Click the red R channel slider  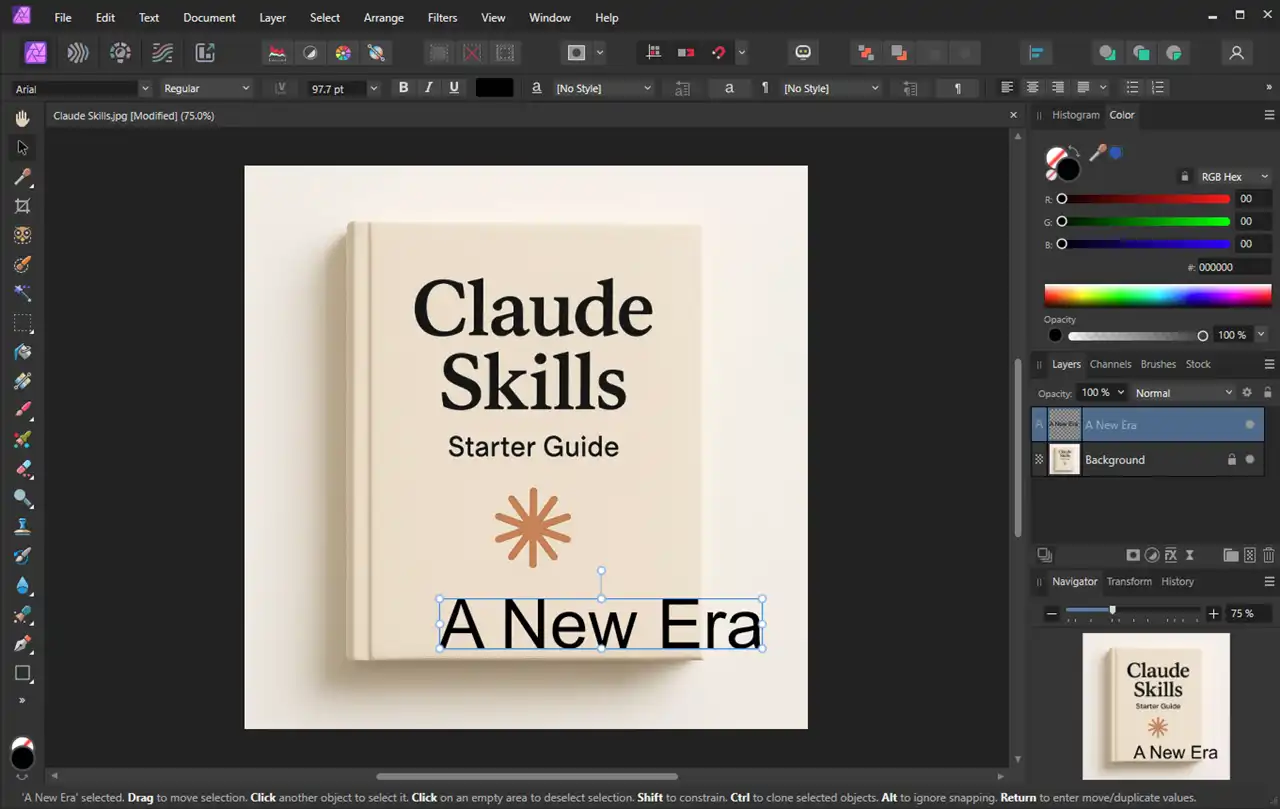(1145, 199)
